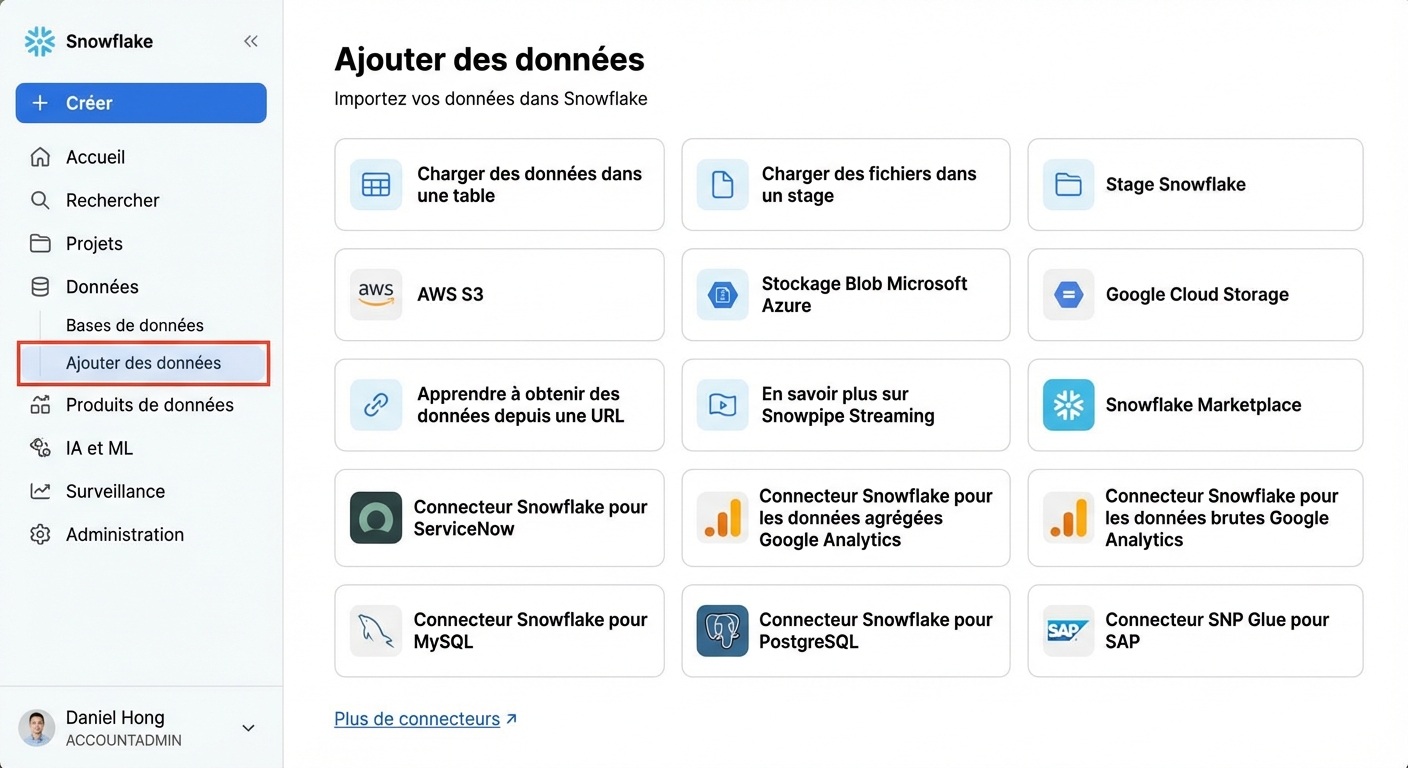Open Apprendre à obtenir des données URL
This screenshot has height=768, width=1408.
499,405
